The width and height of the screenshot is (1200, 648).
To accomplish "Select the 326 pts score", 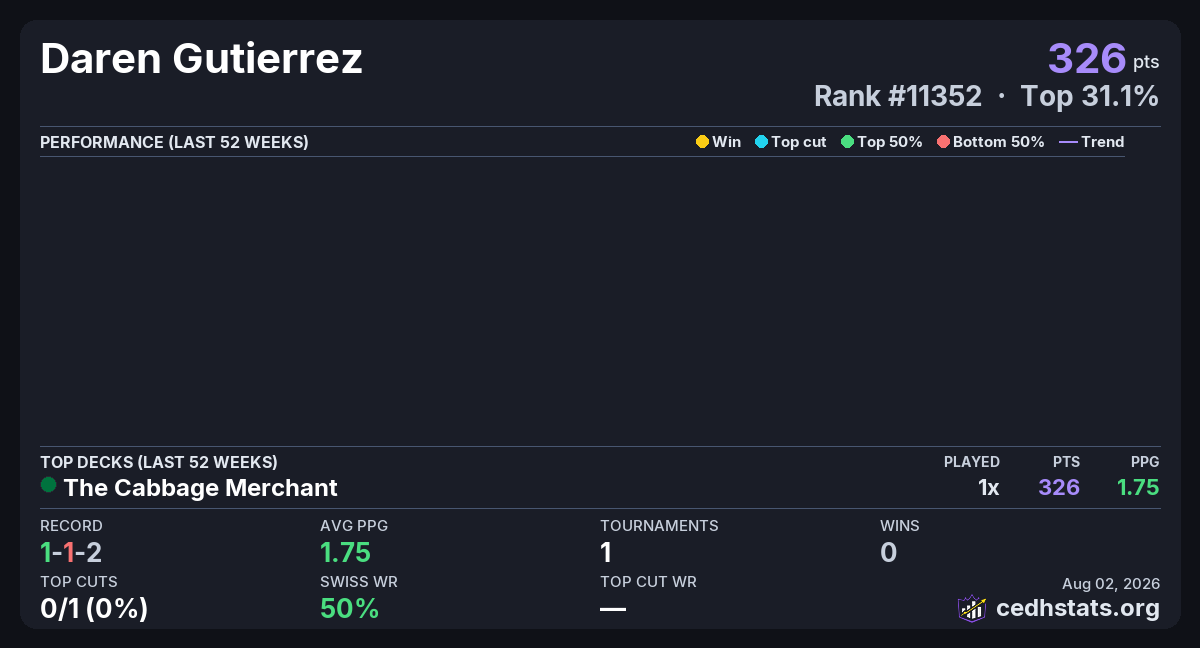I will 1103,58.
